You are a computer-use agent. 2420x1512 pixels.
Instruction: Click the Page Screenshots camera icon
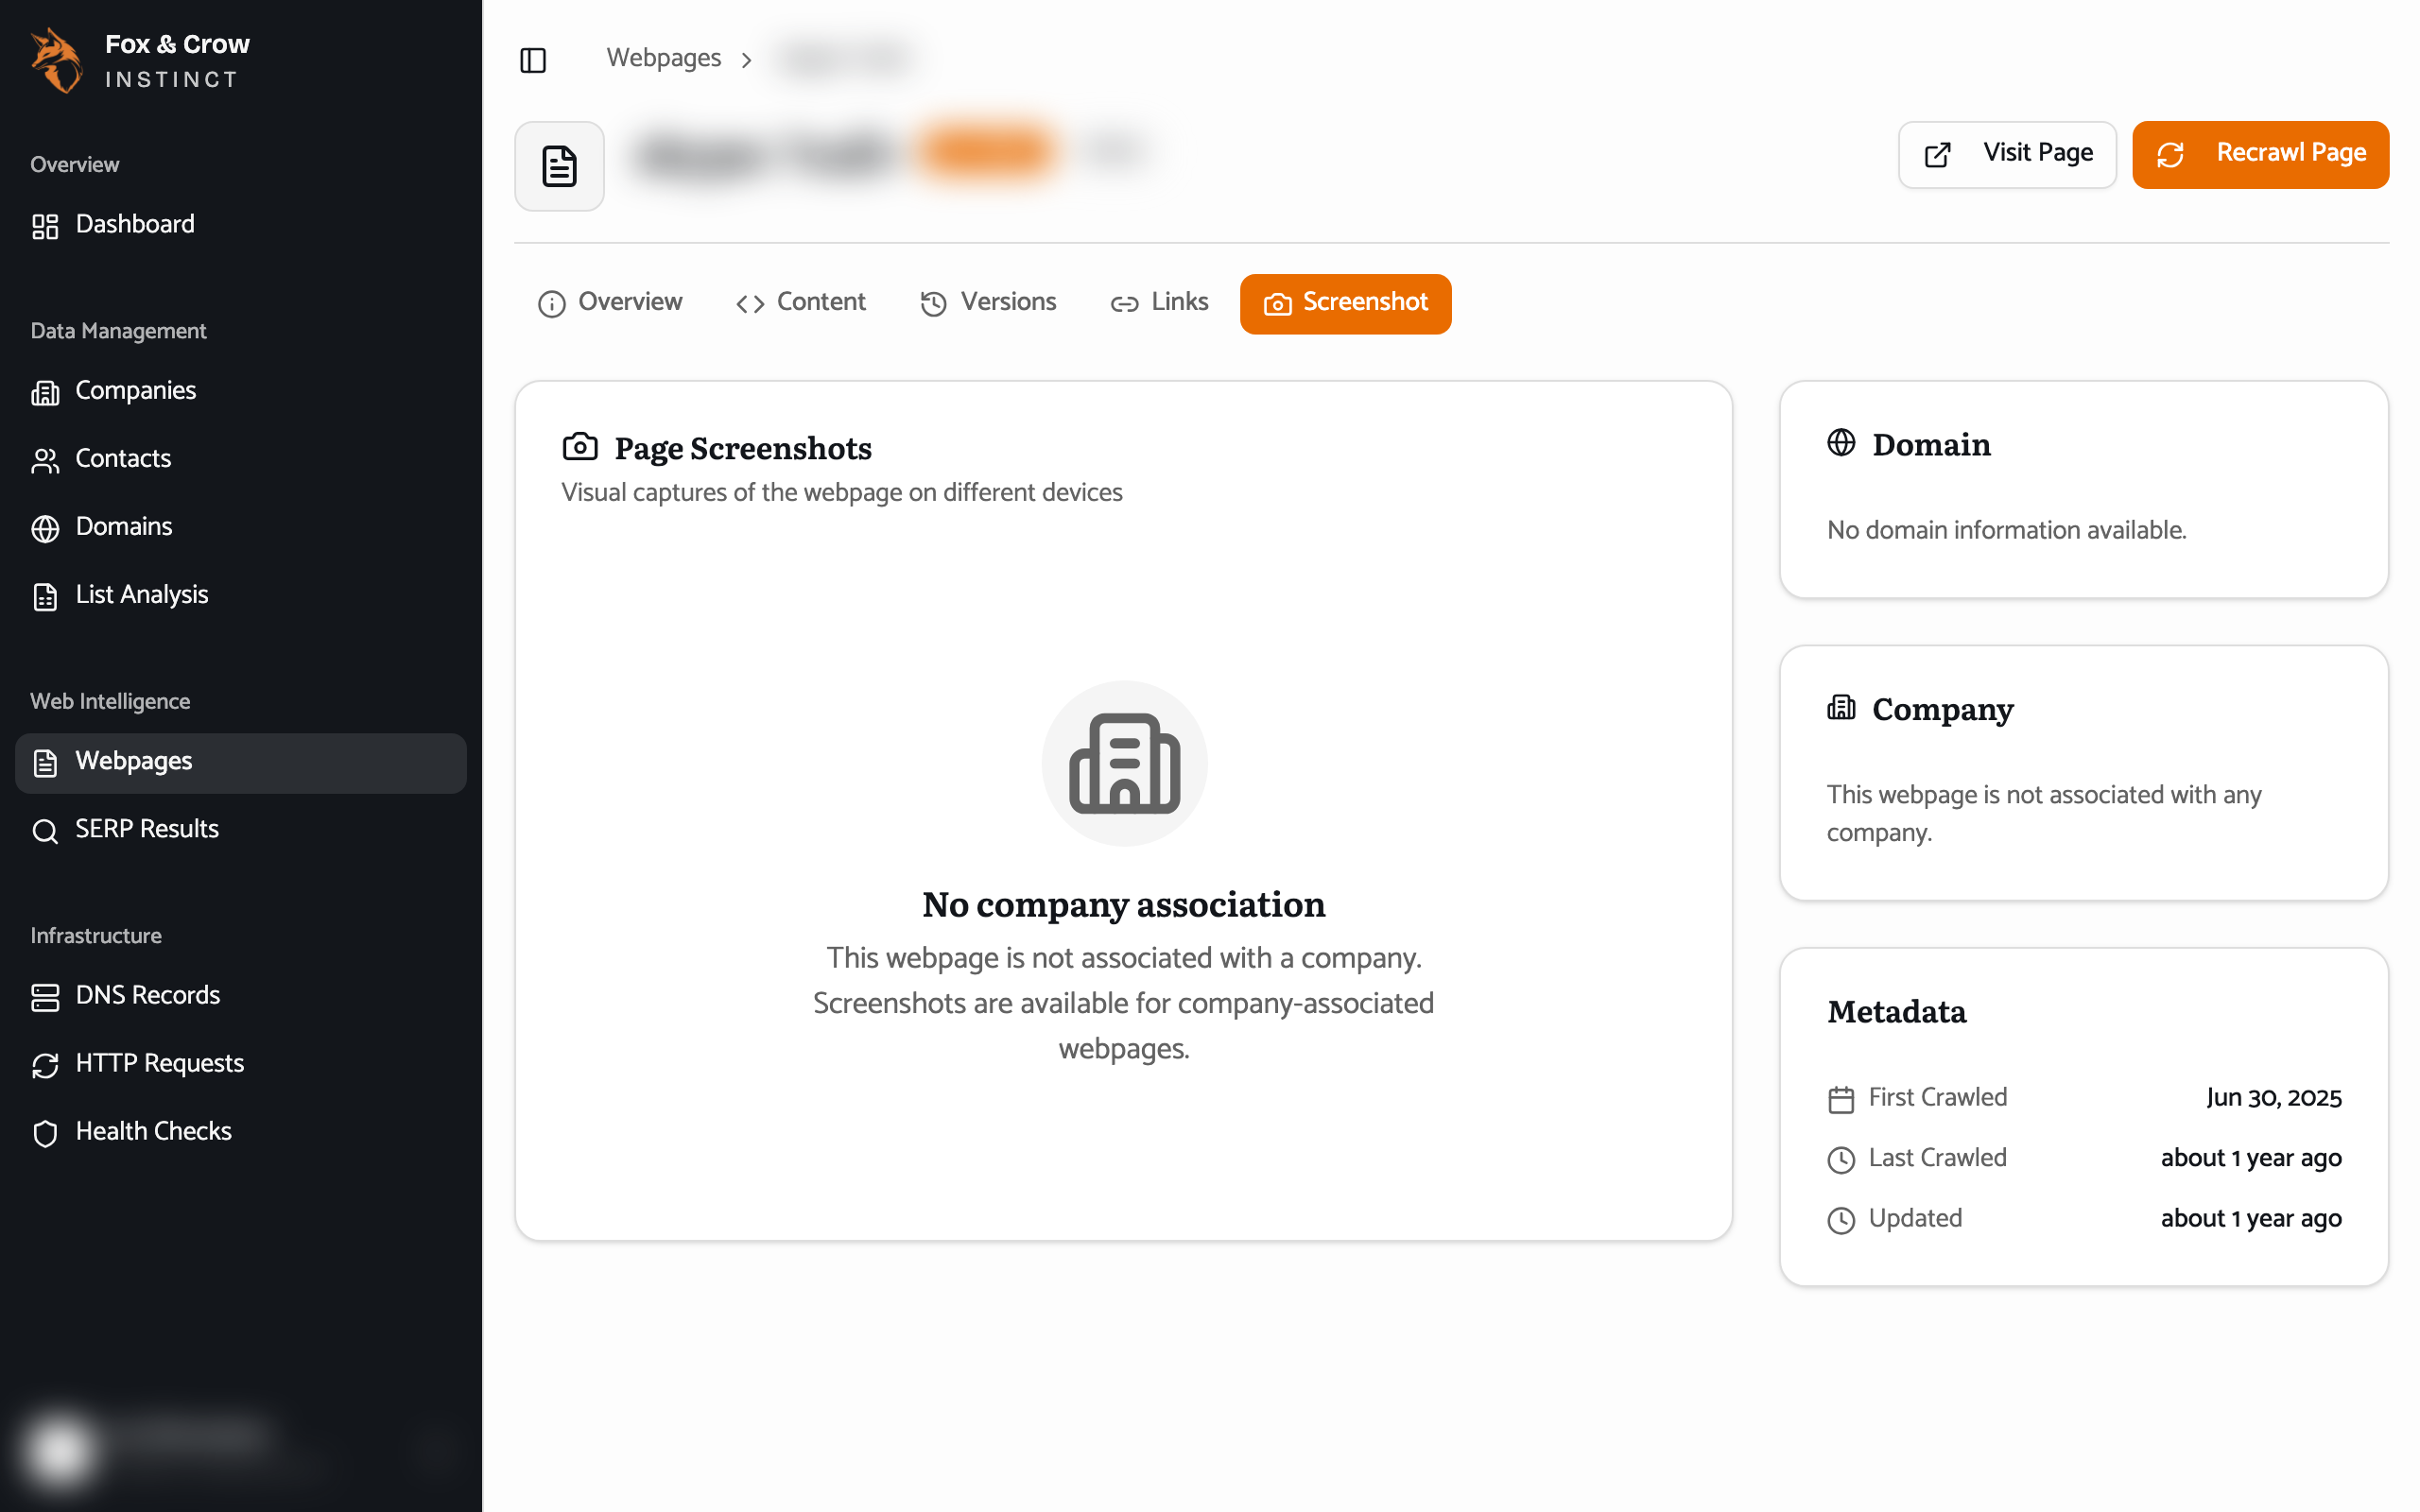[580, 446]
